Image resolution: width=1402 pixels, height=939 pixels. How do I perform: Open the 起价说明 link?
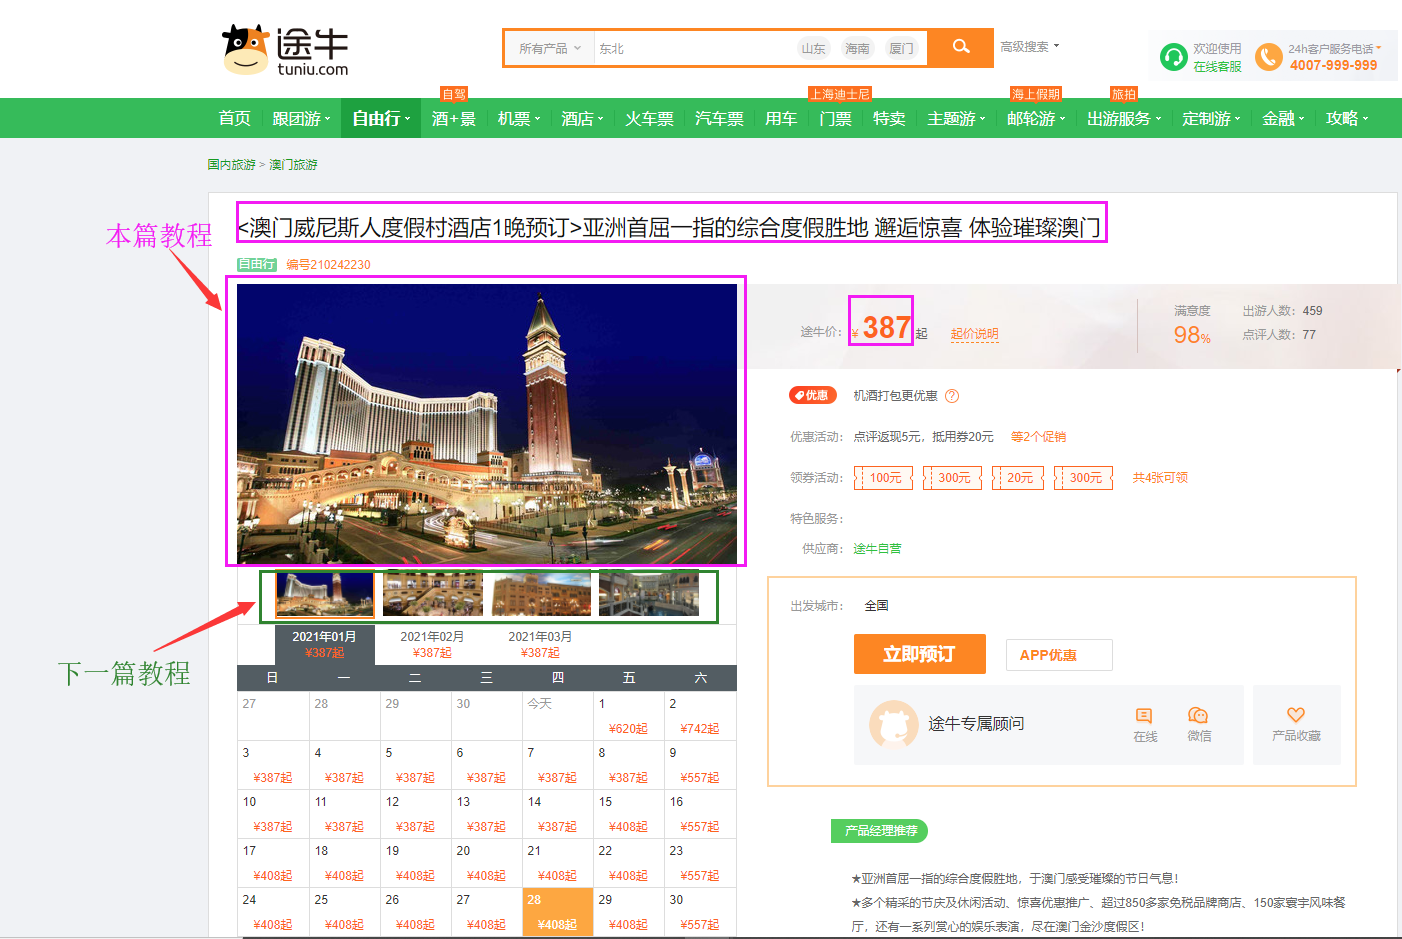pyautogui.click(x=975, y=334)
